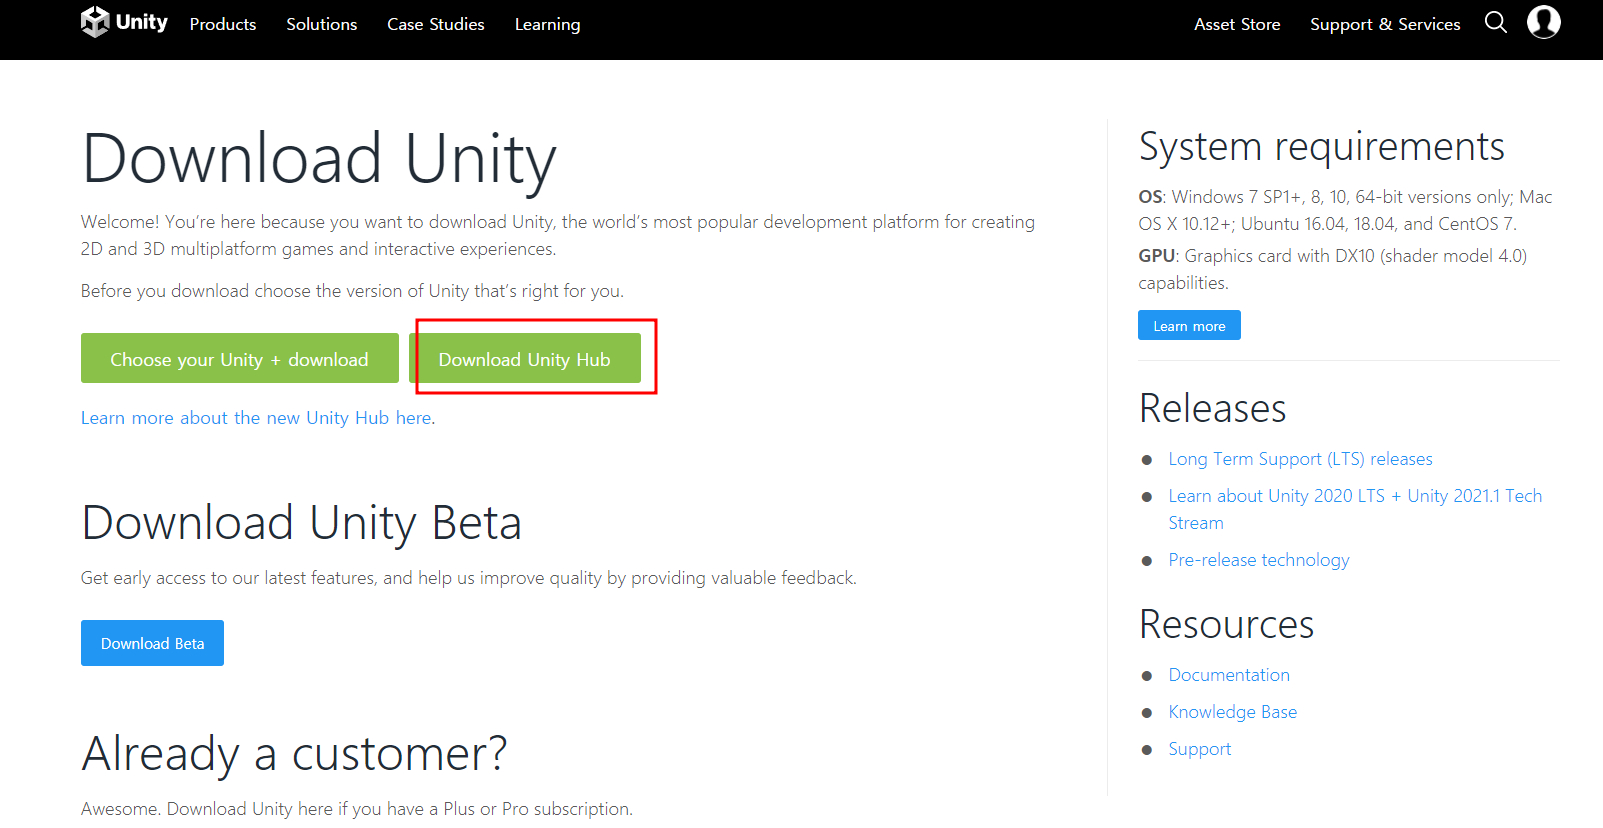Viewport: 1603px width, 828px height.
Task: Open the Pre-release technology link
Action: pos(1259,560)
